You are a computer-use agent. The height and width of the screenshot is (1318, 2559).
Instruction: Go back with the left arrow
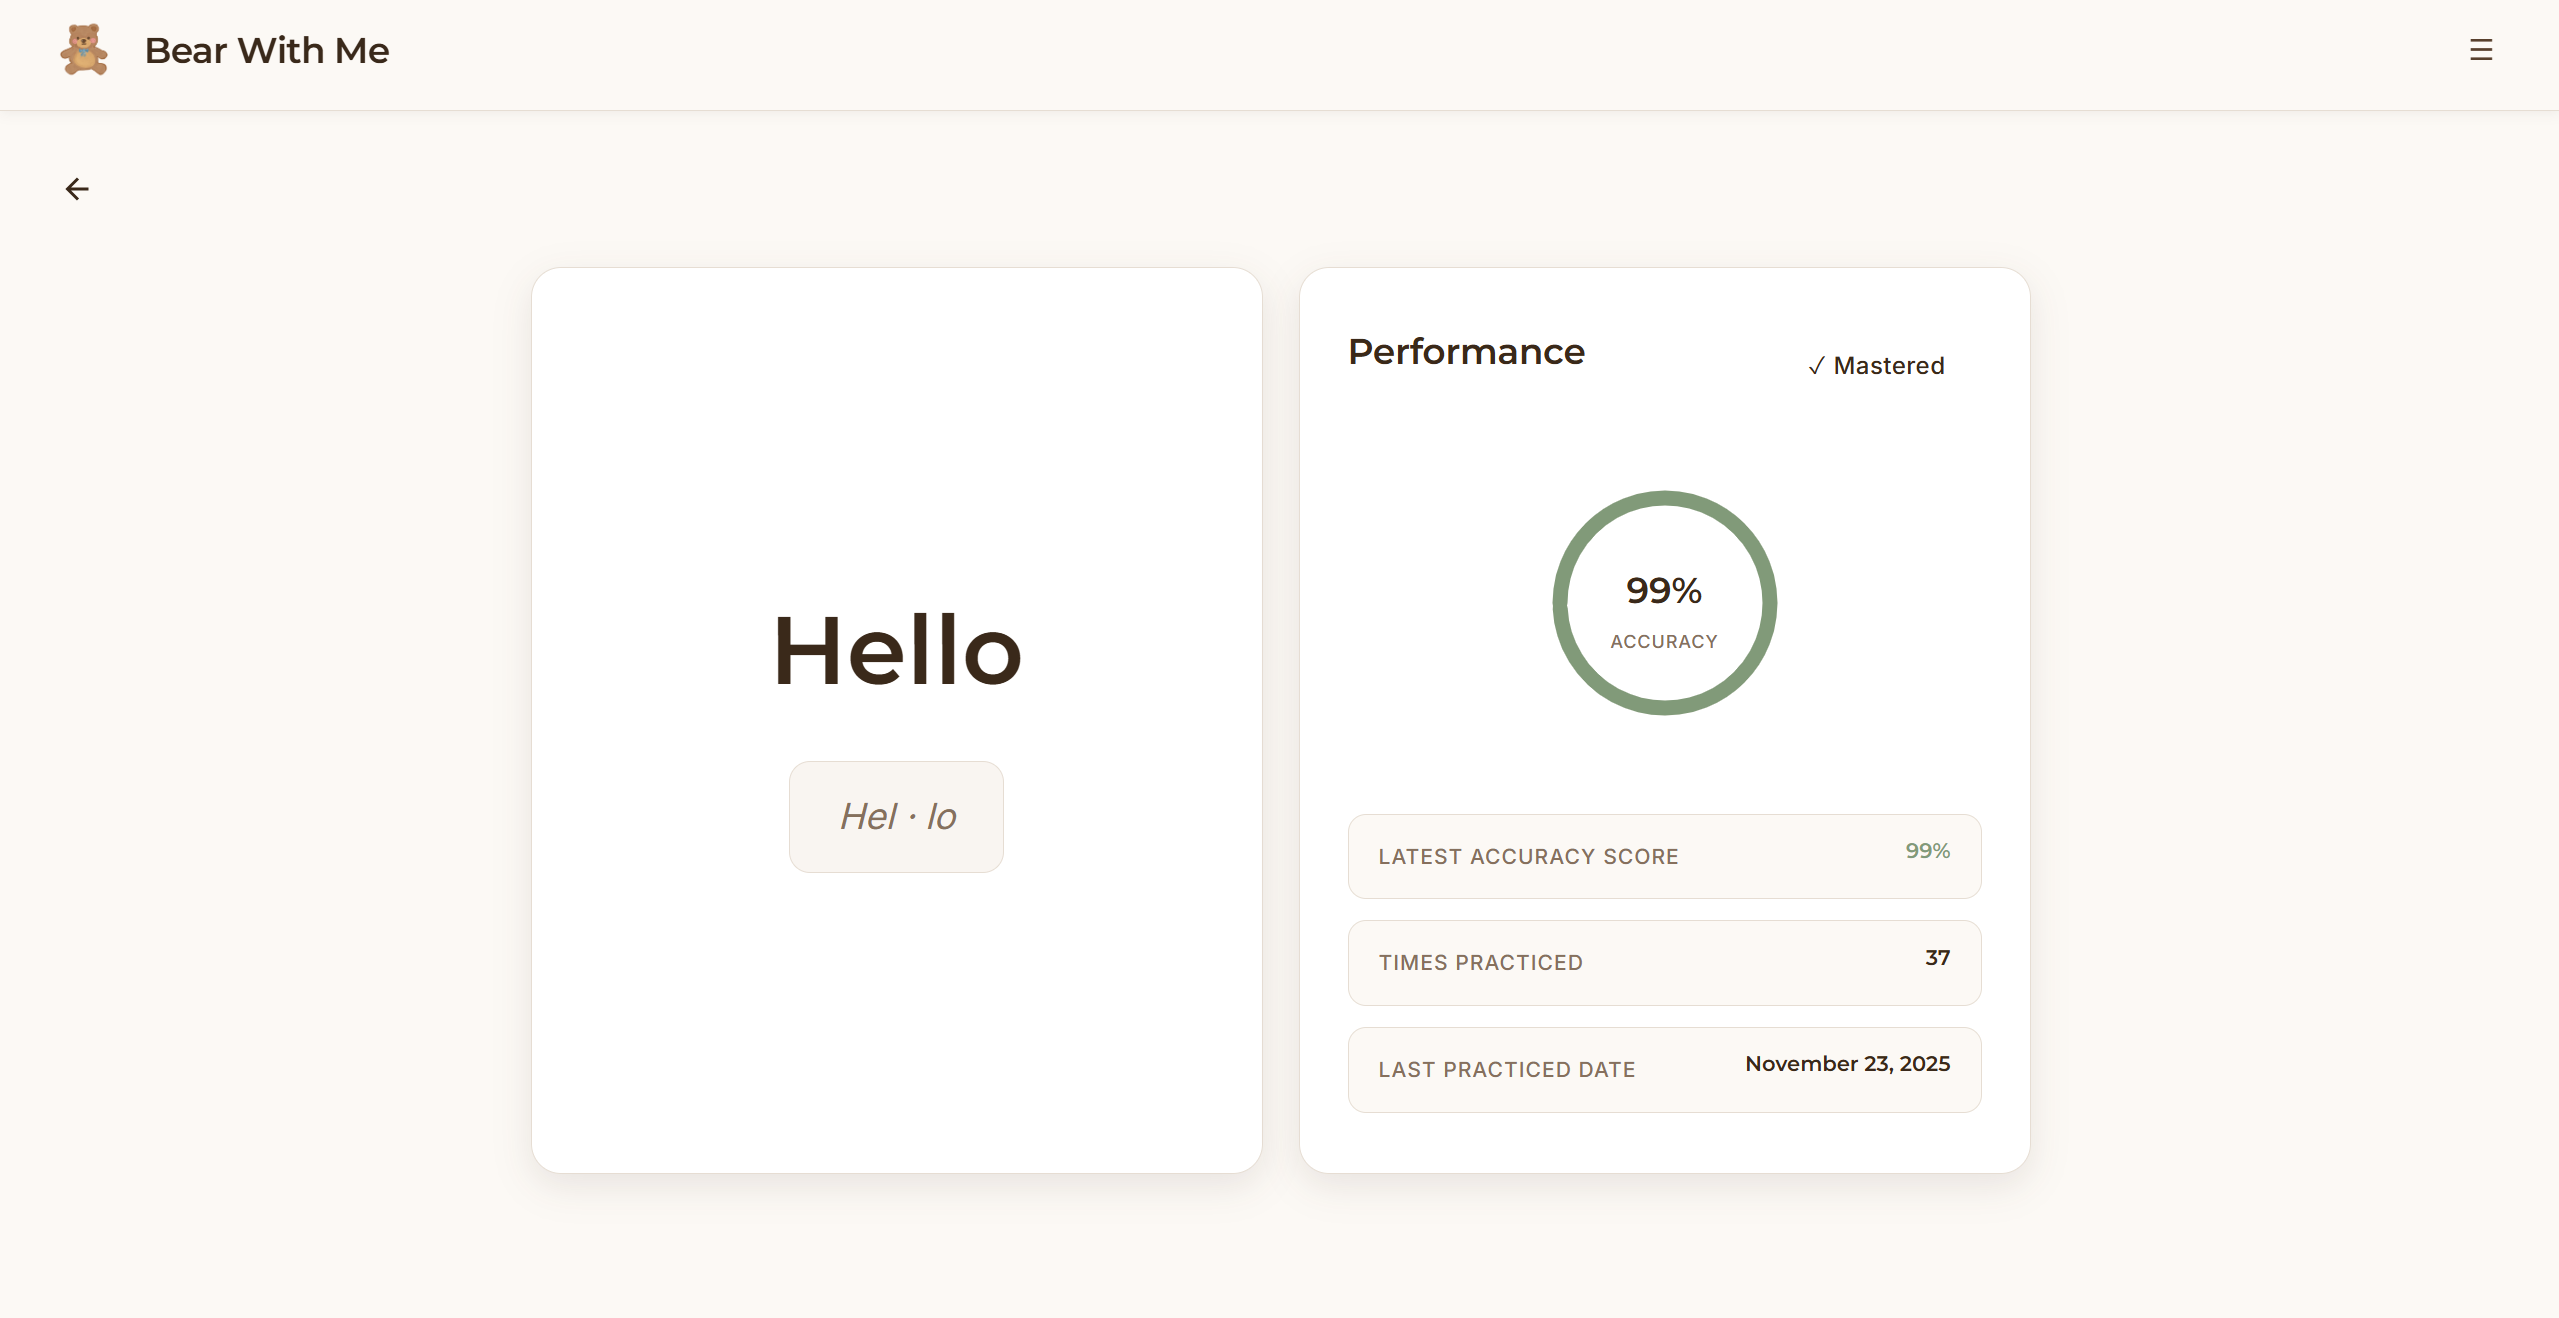point(77,189)
